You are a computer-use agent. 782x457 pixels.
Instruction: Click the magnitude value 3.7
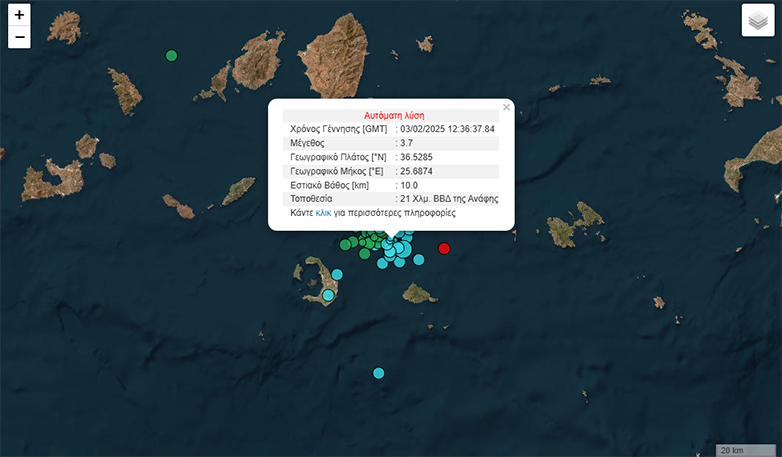click(407, 143)
